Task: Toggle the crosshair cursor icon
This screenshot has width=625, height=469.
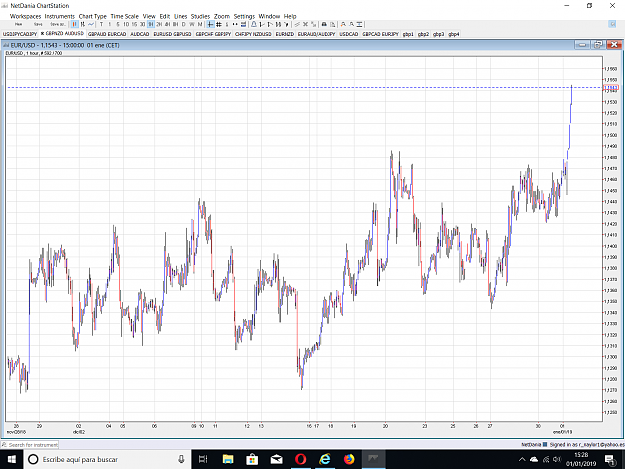Action: coord(210,24)
